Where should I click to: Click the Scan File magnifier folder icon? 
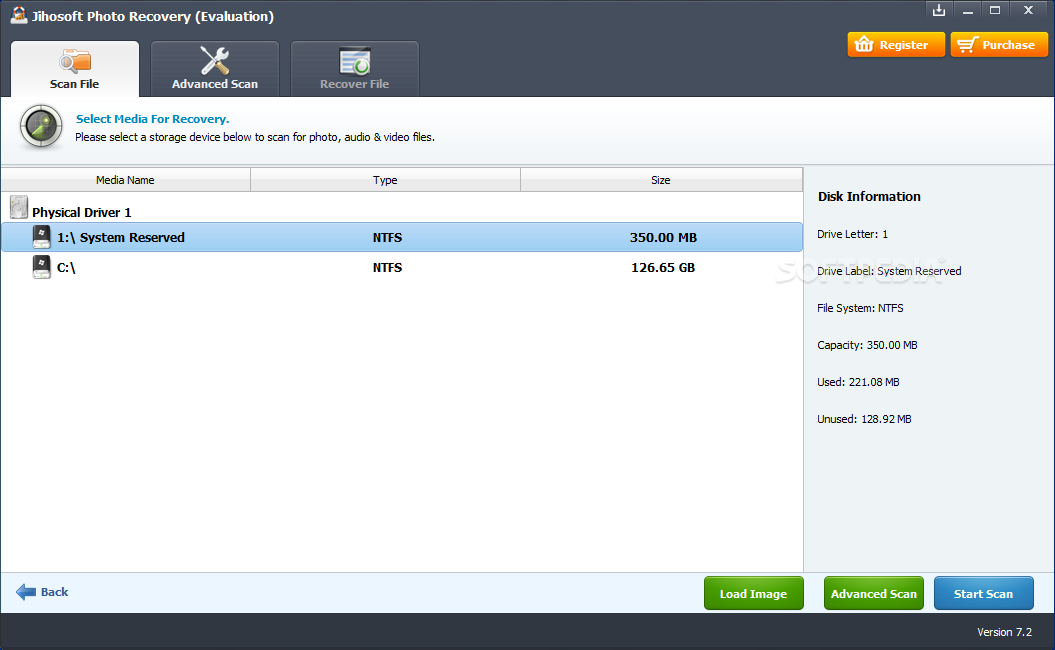(75, 61)
